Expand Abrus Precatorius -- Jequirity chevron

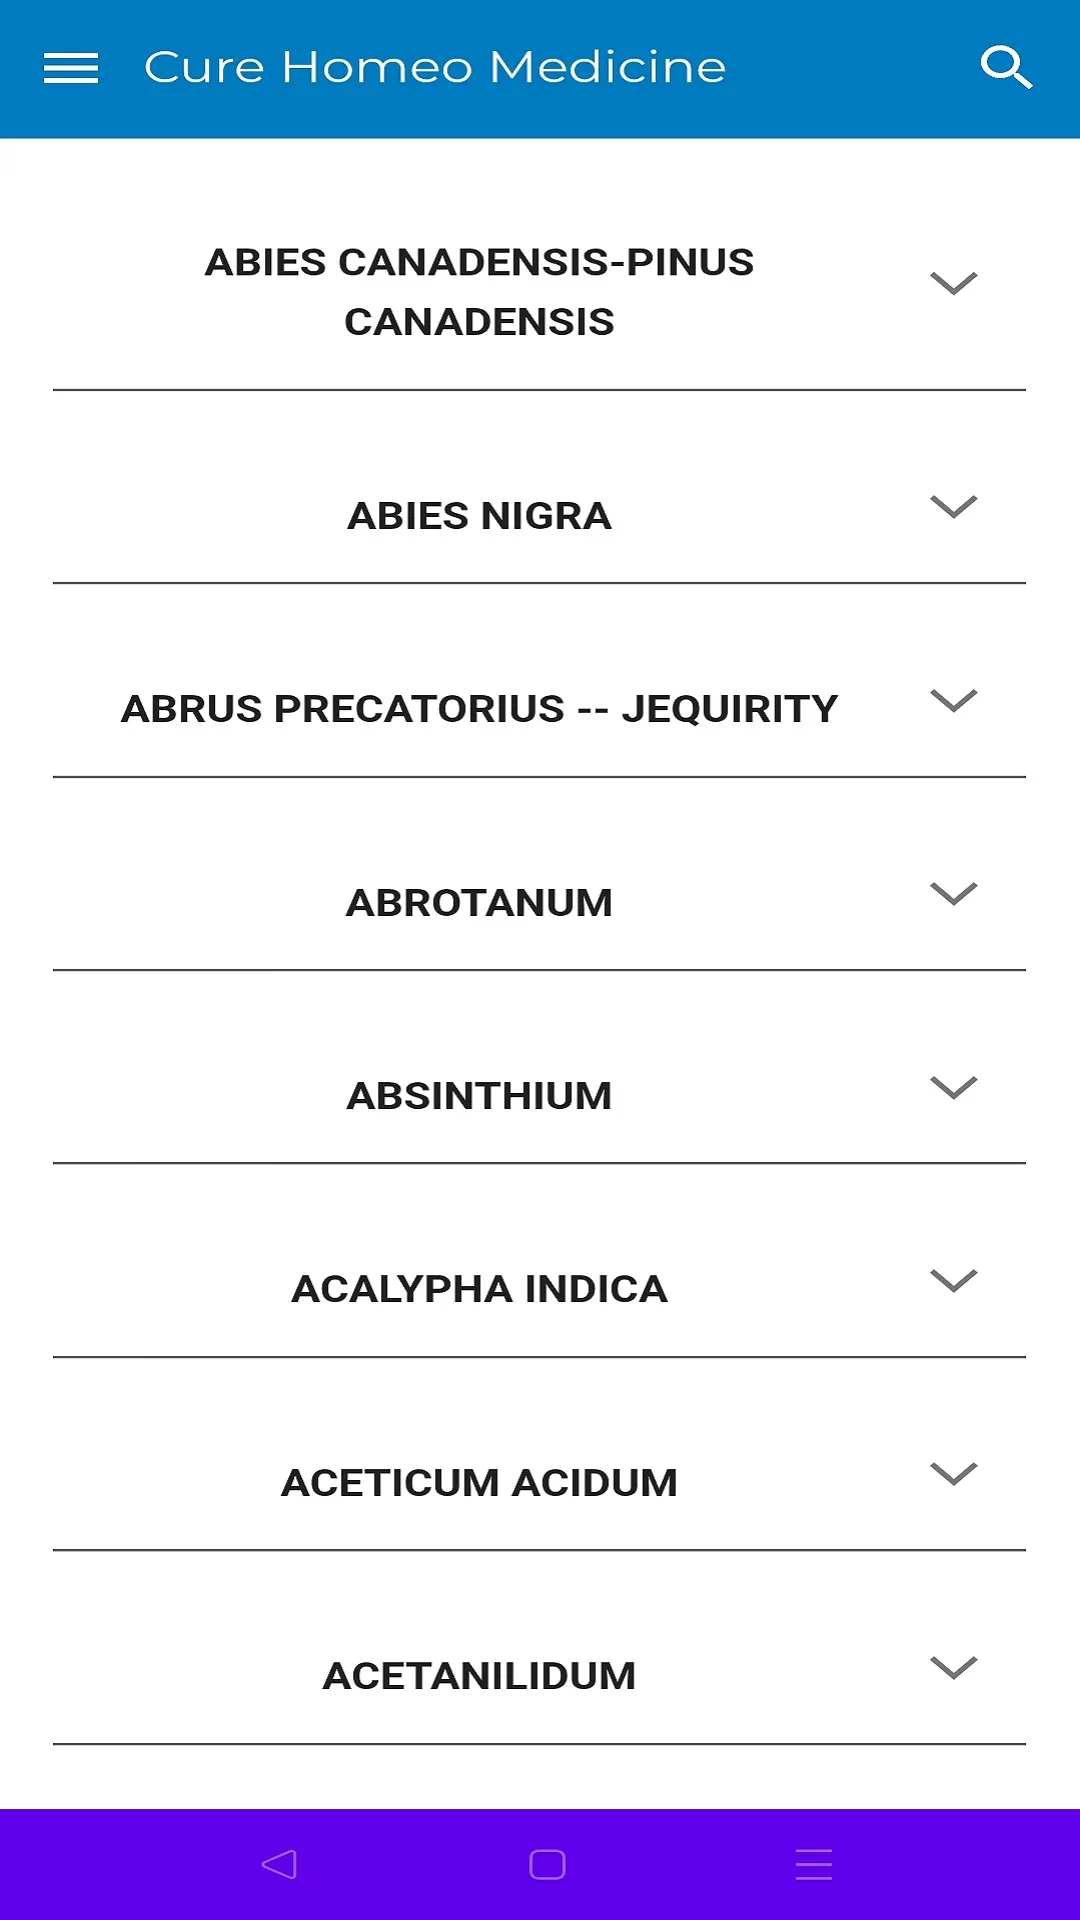click(953, 701)
